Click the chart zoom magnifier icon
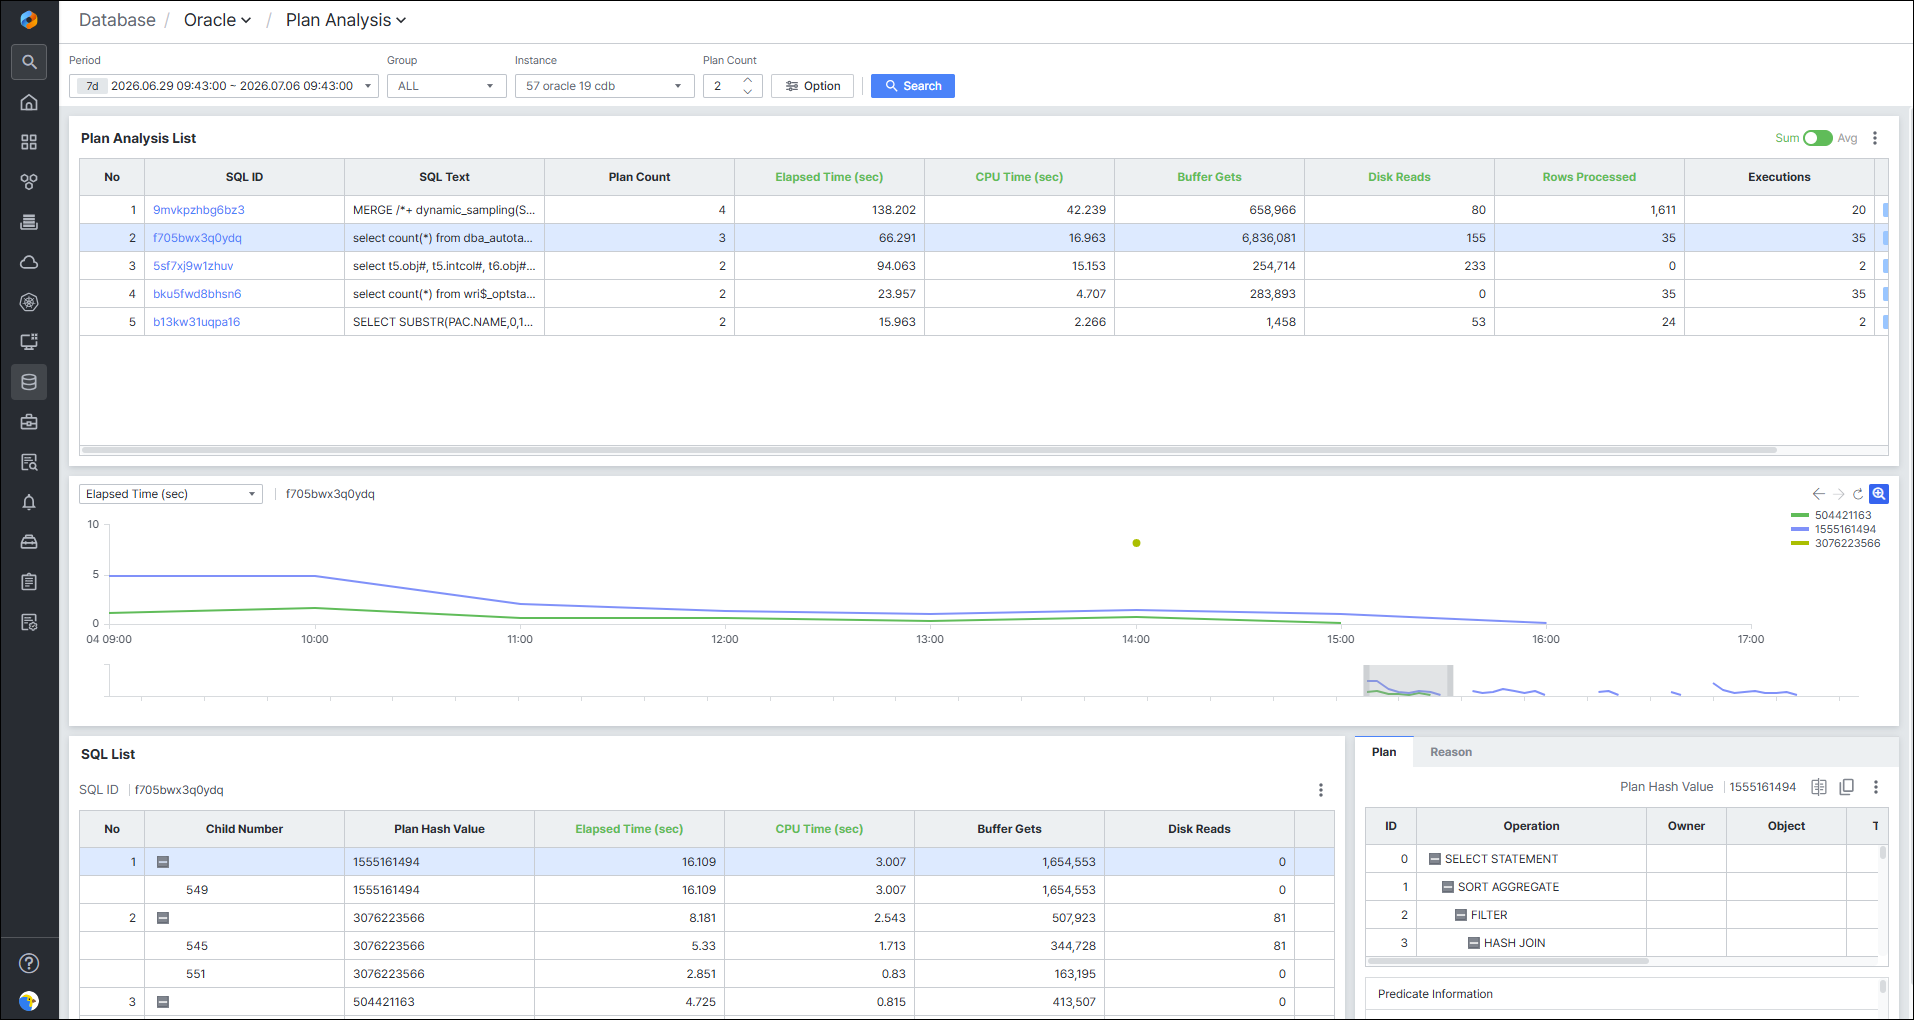This screenshot has height=1020, width=1914. point(1879,494)
